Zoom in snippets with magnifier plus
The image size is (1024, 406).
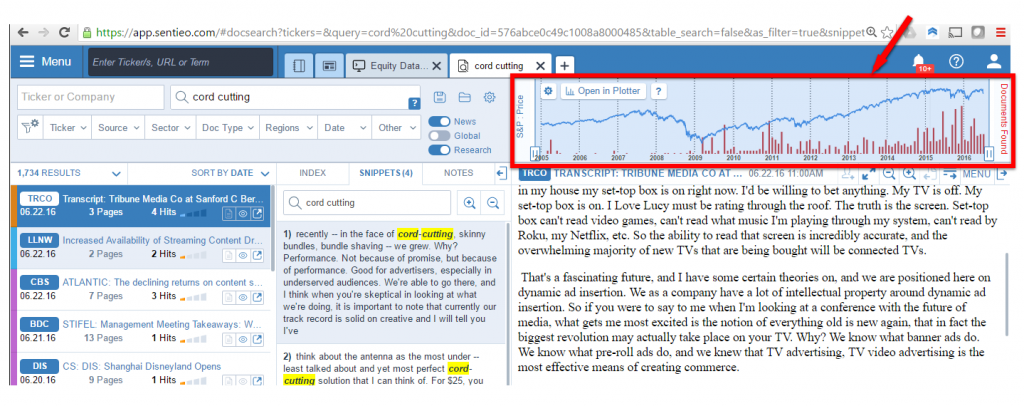tap(470, 202)
